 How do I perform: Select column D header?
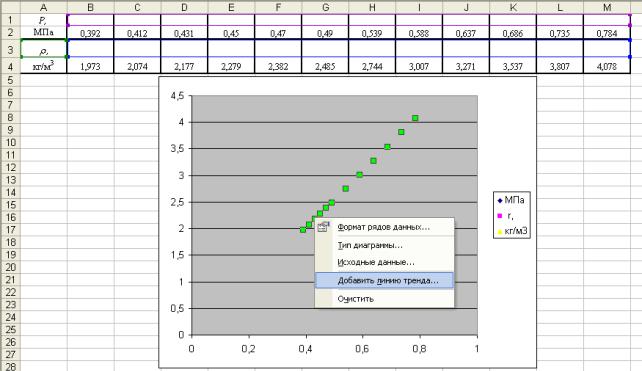(184, 7)
